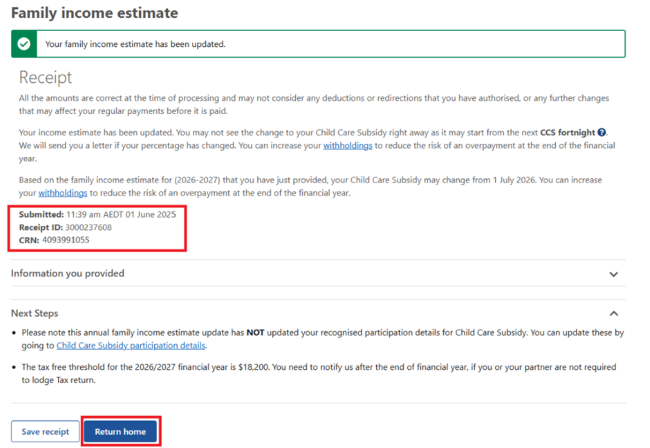Click the 'Next Steps' section title
Viewport: 650px width, 448px height.
click(x=34, y=313)
